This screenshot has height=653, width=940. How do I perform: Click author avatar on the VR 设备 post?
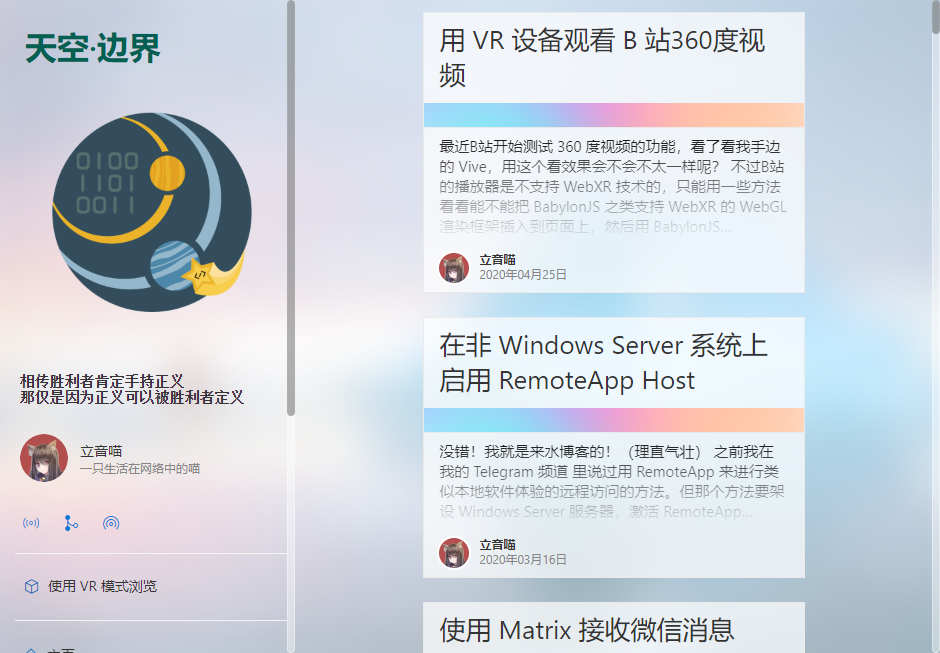(x=454, y=267)
